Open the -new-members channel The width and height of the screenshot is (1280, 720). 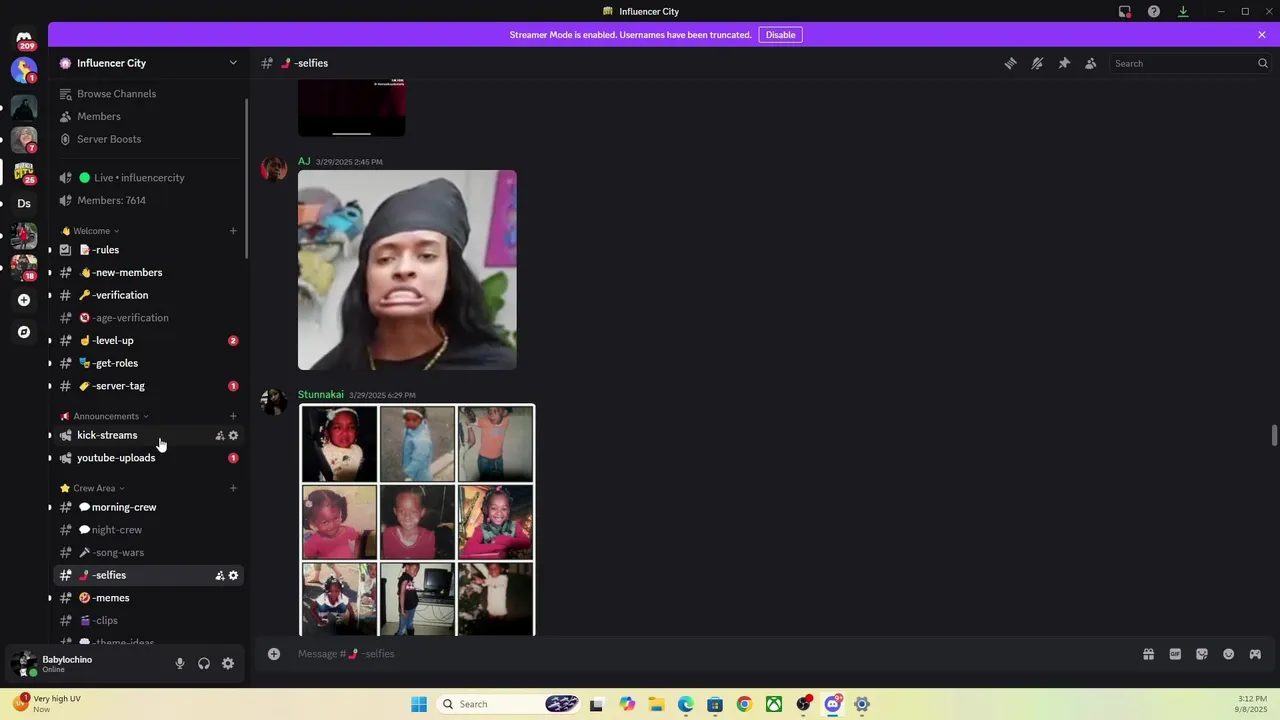pos(148,272)
